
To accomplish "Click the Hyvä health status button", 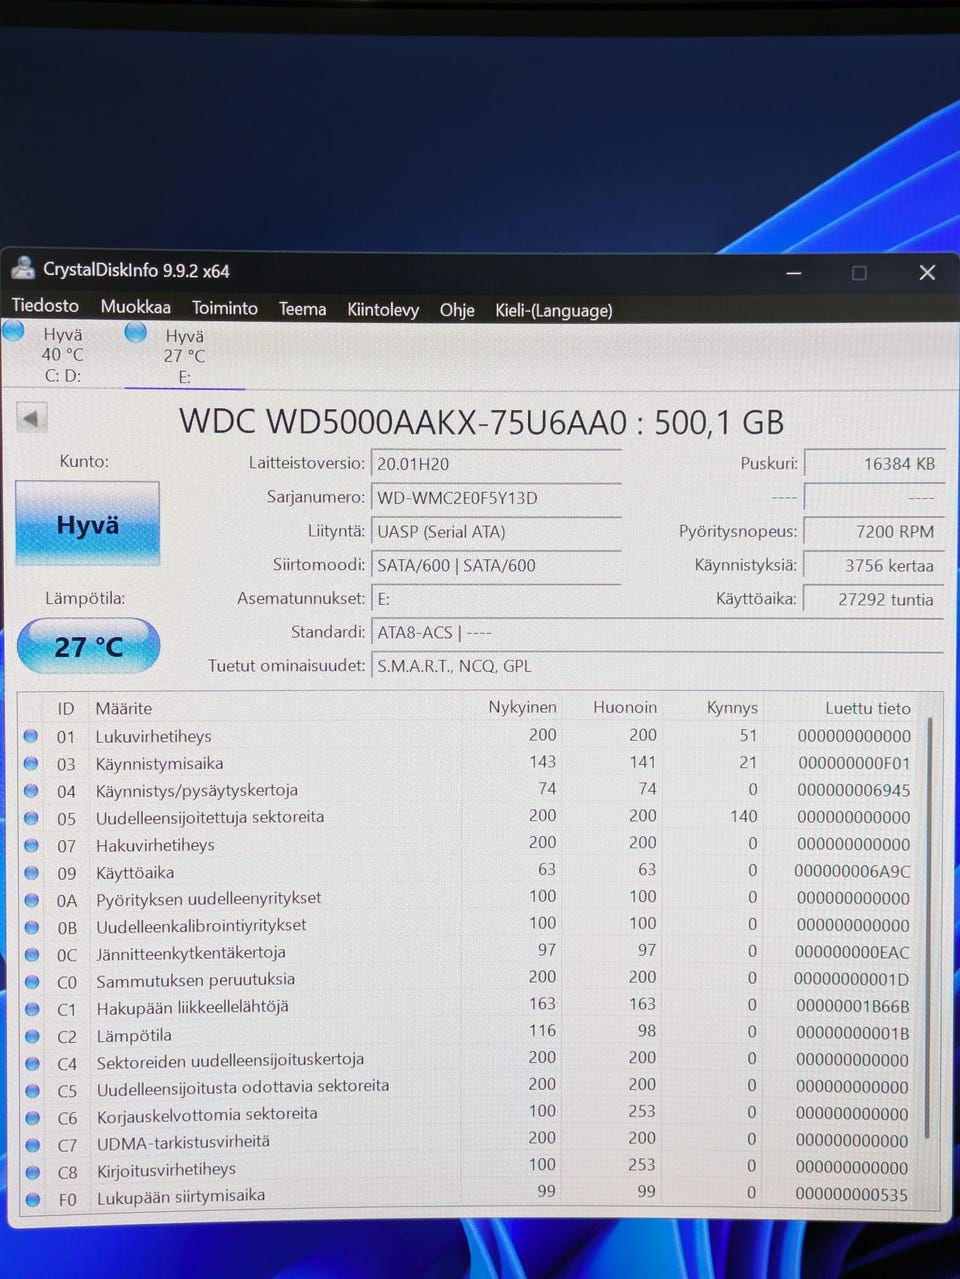I will click(87, 524).
